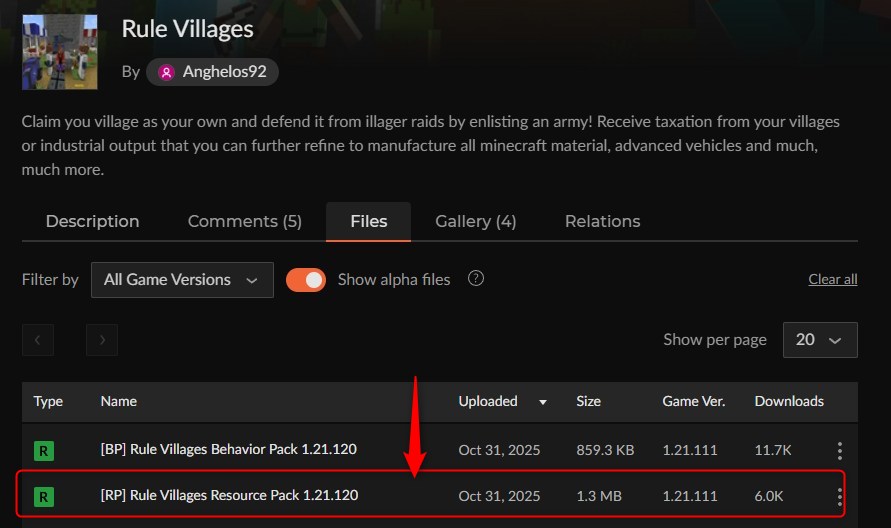Switch to the Description tab
Screen dimensions: 891x528
coord(93,221)
